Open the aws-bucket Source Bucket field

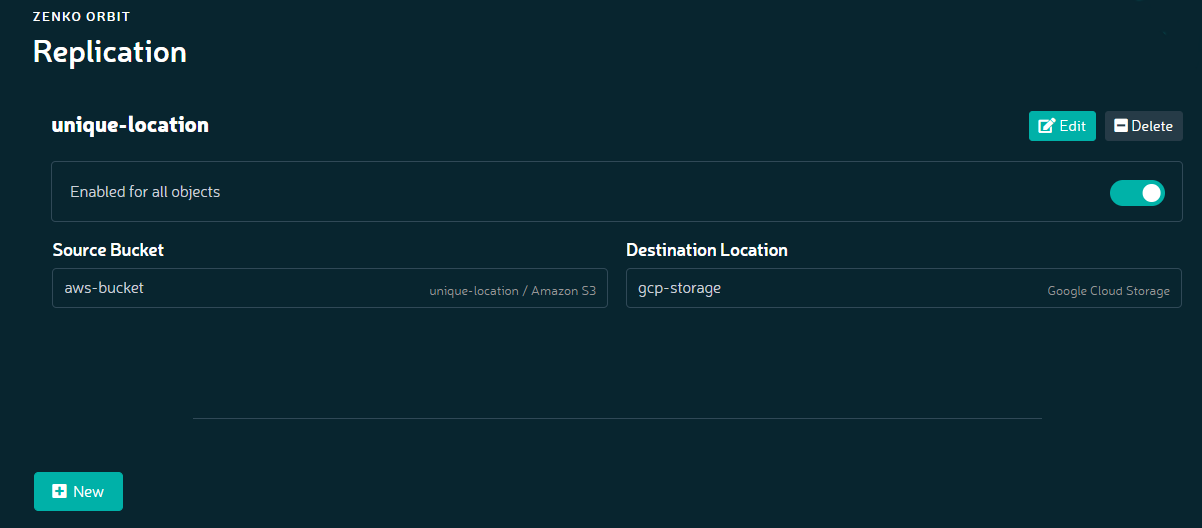(329, 288)
